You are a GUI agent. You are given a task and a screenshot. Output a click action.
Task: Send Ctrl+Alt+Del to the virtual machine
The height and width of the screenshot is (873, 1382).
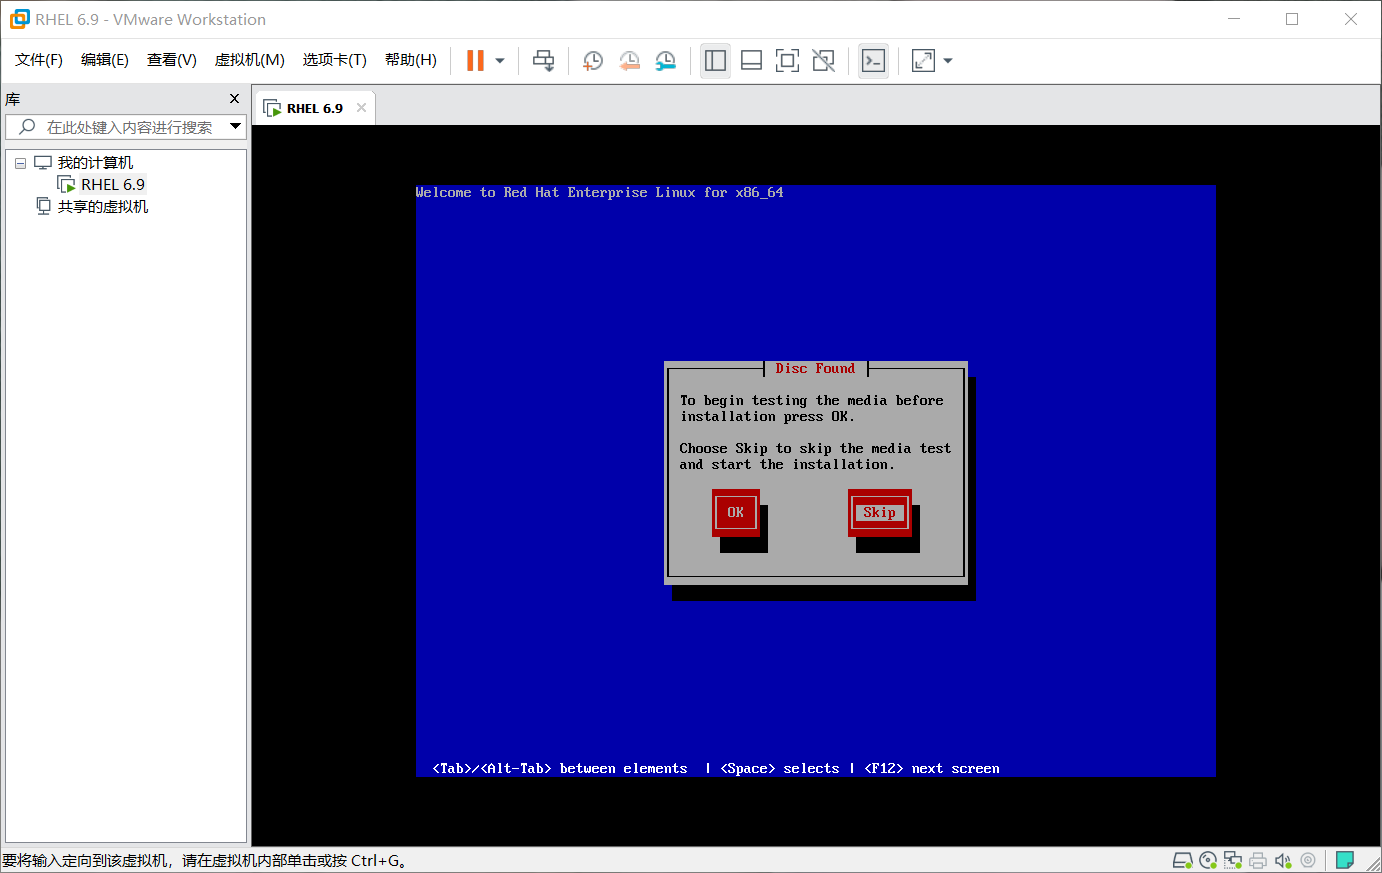(x=543, y=61)
